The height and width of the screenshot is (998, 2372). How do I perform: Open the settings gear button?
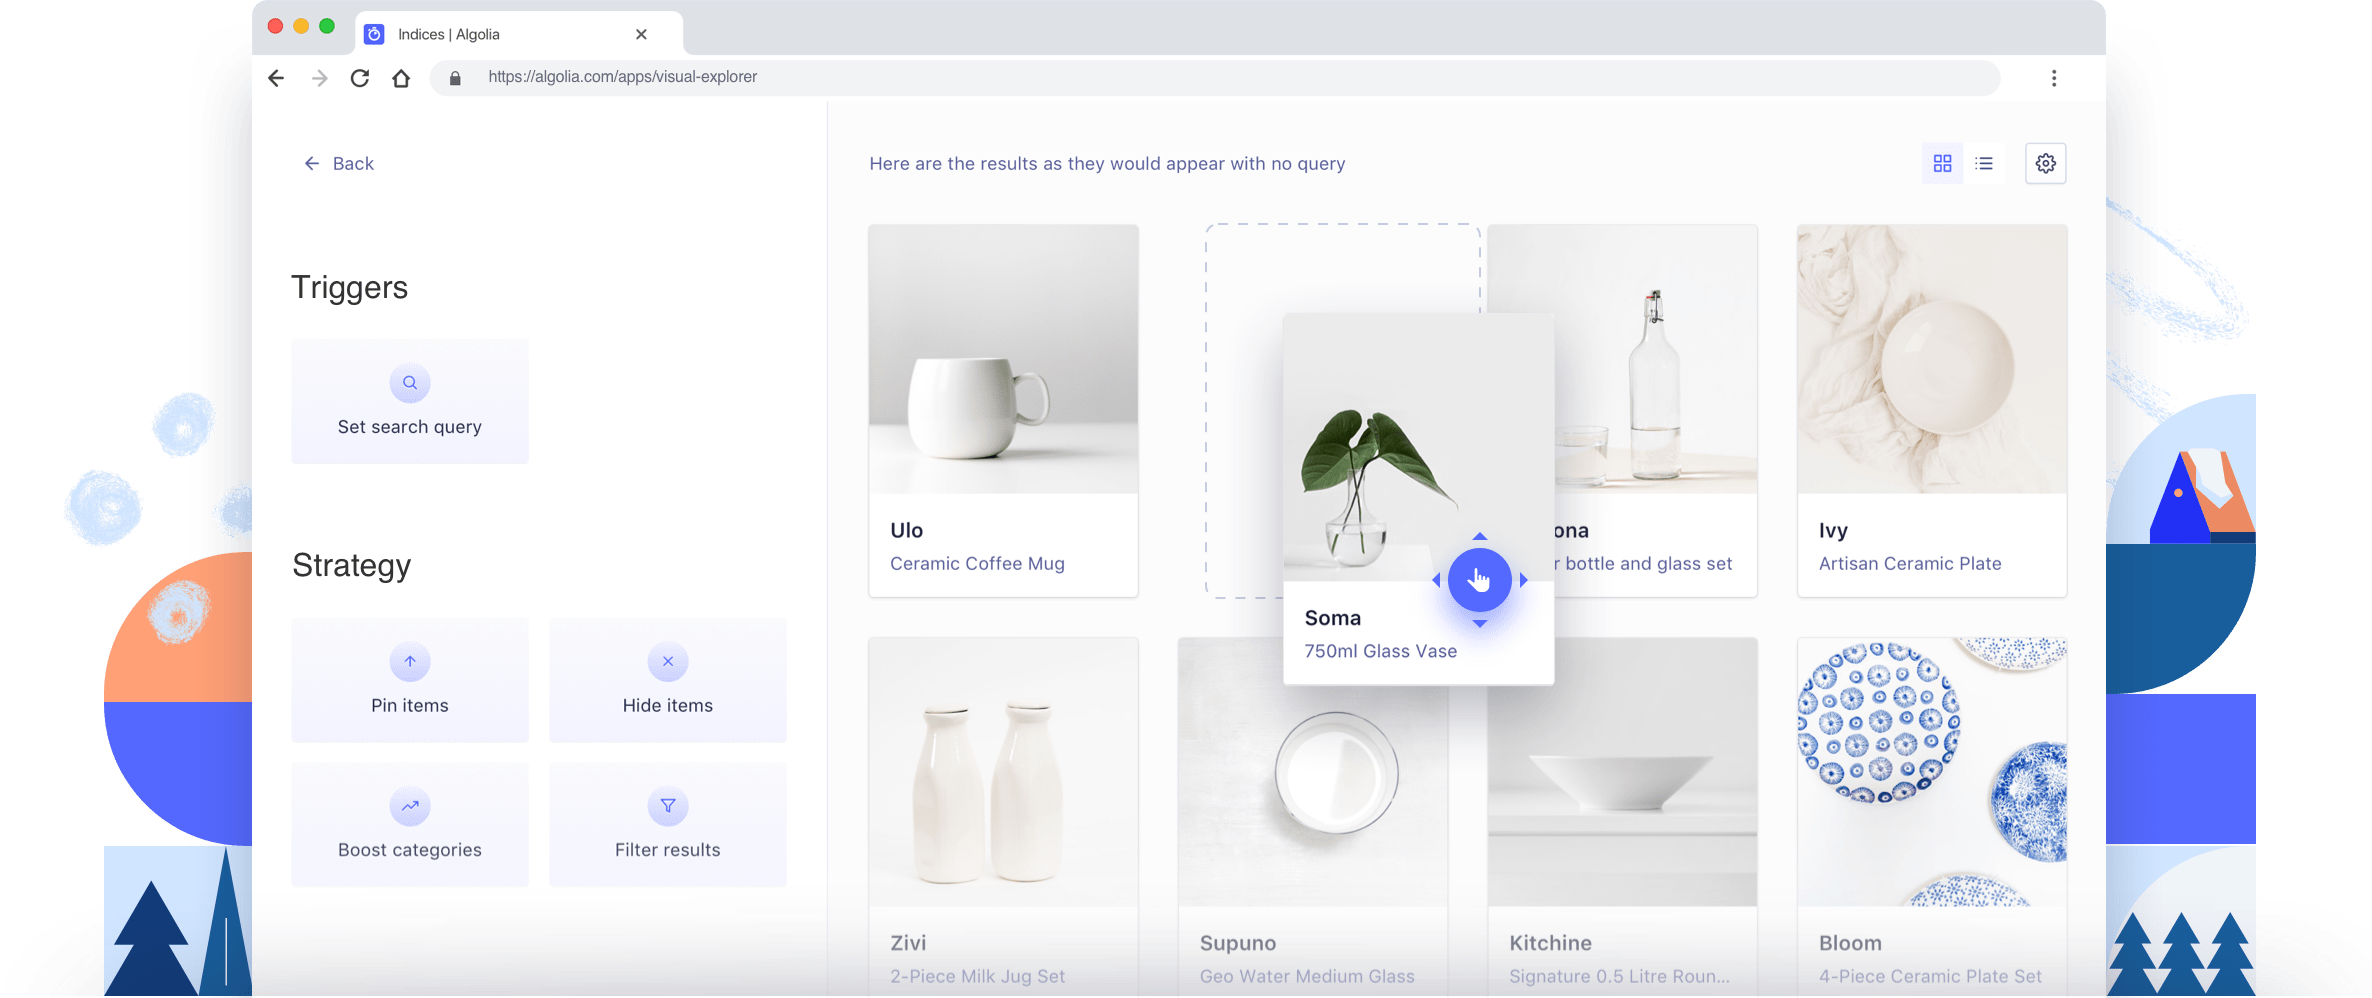[x=2046, y=163]
